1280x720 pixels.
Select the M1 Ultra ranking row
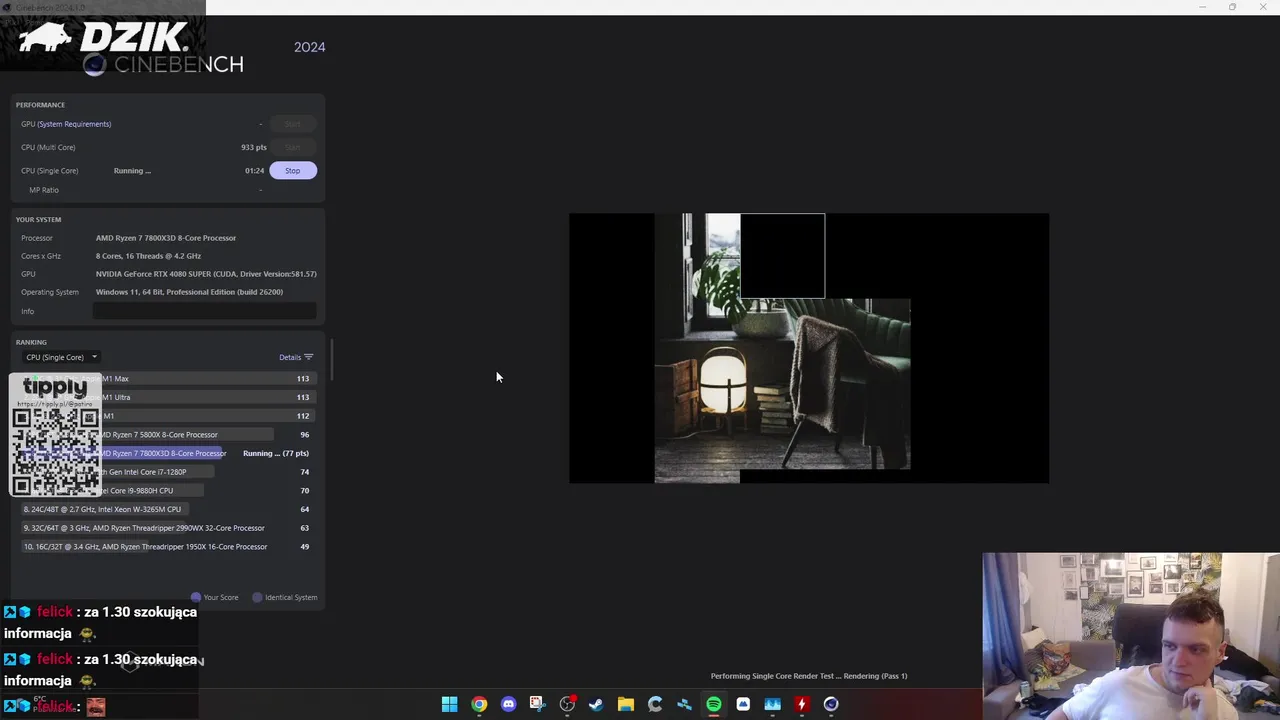point(167,397)
